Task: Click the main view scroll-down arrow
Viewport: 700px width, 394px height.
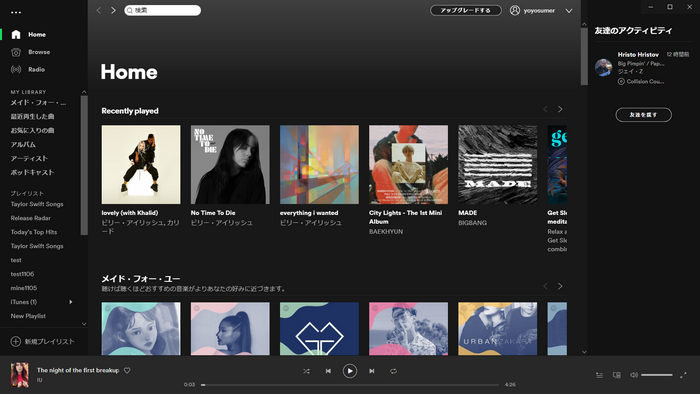Action: (584, 352)
